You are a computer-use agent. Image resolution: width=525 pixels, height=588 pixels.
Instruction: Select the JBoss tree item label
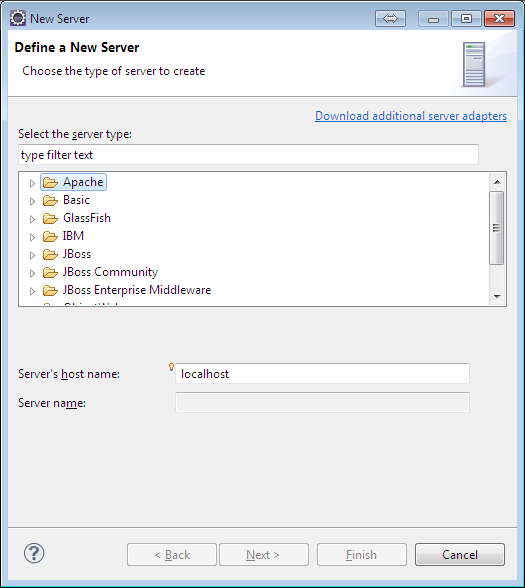coord(77,254)
